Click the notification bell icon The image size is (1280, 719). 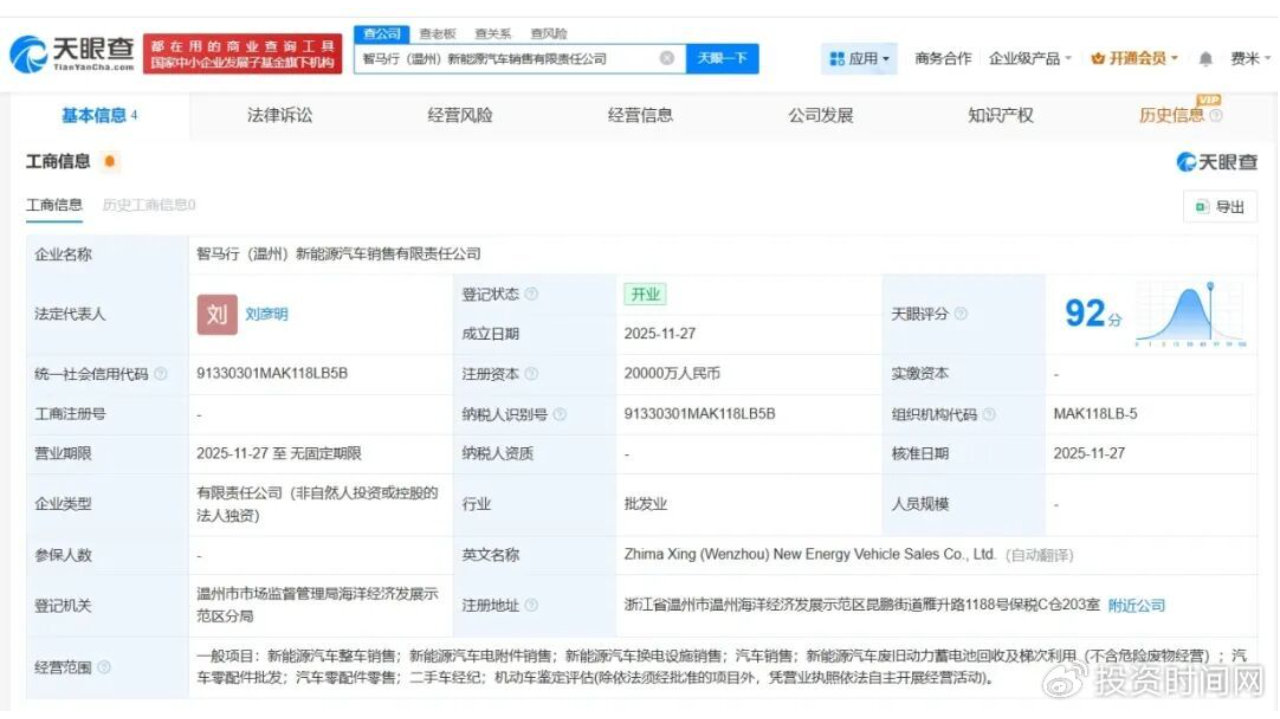[x=1205, y=59]
